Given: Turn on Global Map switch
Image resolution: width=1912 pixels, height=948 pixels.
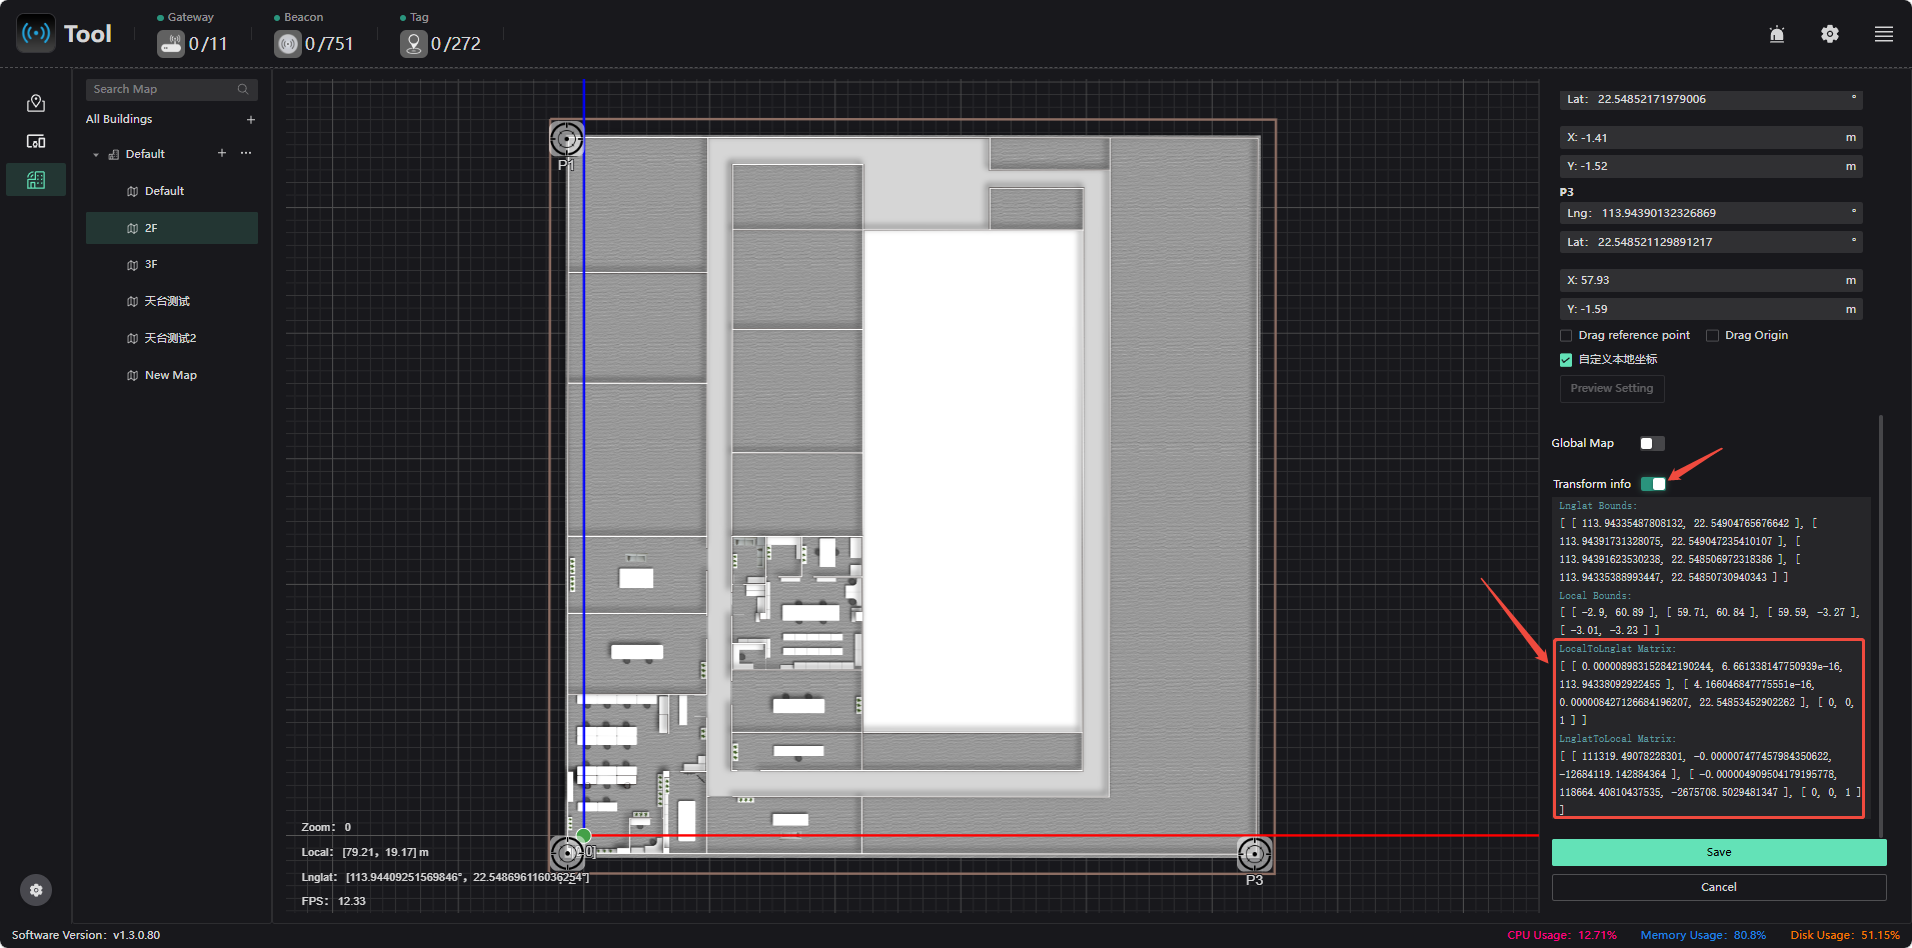Looking at the screenshot, I should click(1652, 443).
